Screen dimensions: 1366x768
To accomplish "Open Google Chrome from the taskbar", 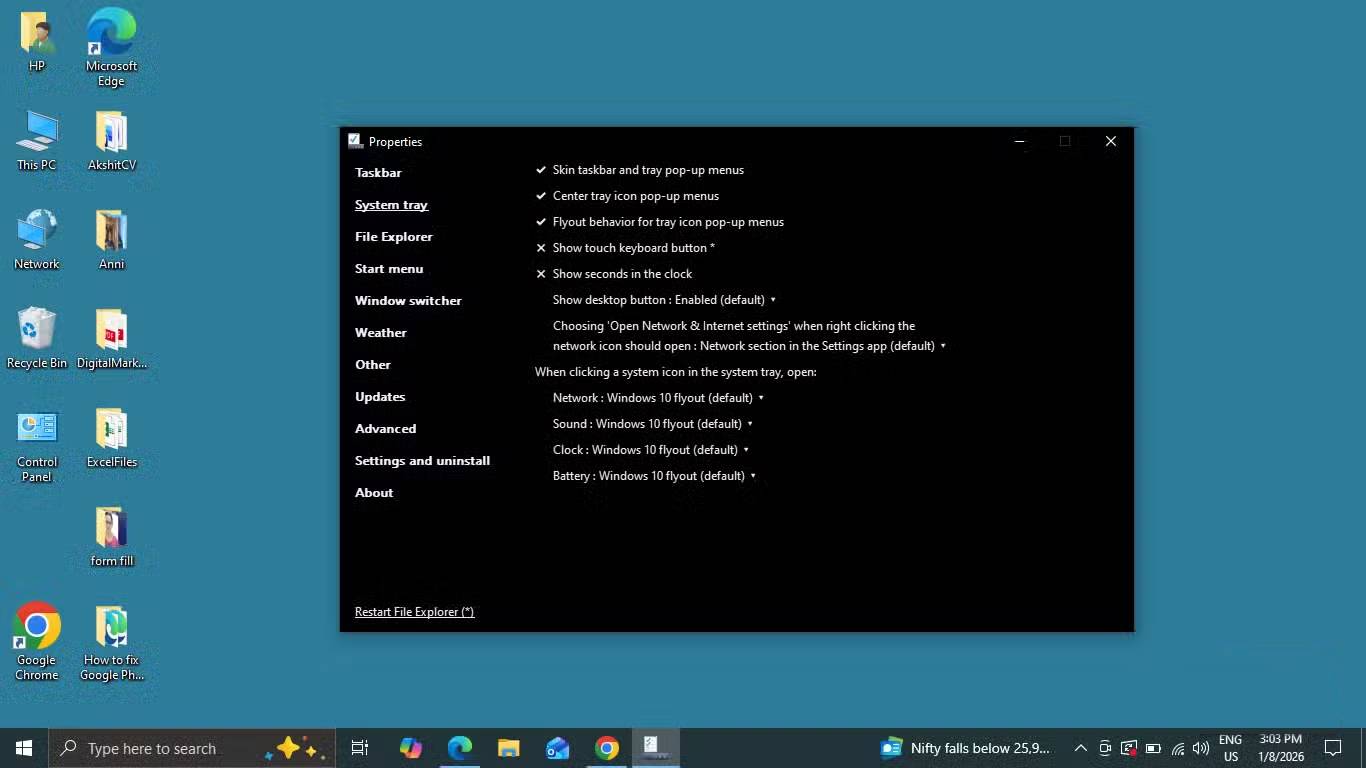I will [606, 748].
